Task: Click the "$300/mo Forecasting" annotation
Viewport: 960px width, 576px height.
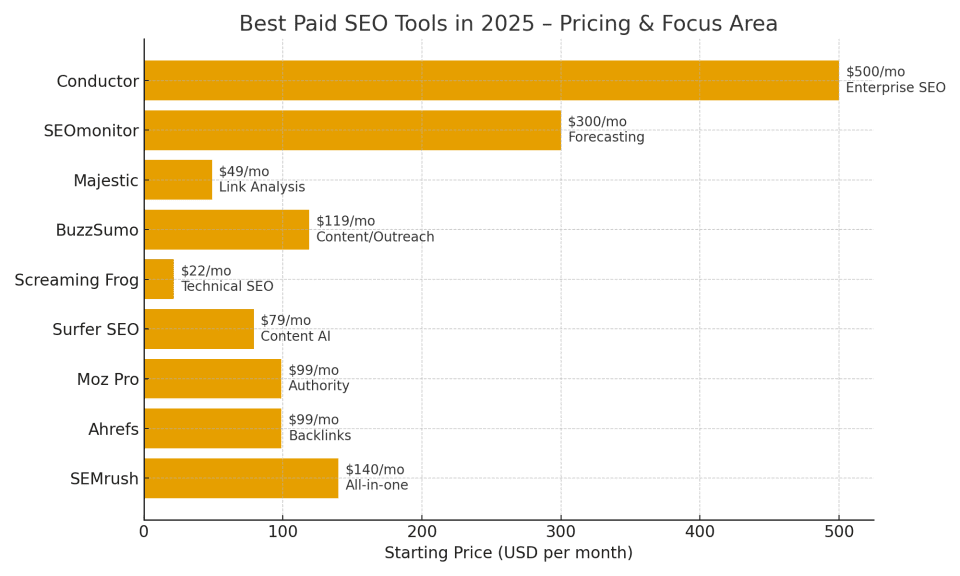Action: [x=606, y=130]
